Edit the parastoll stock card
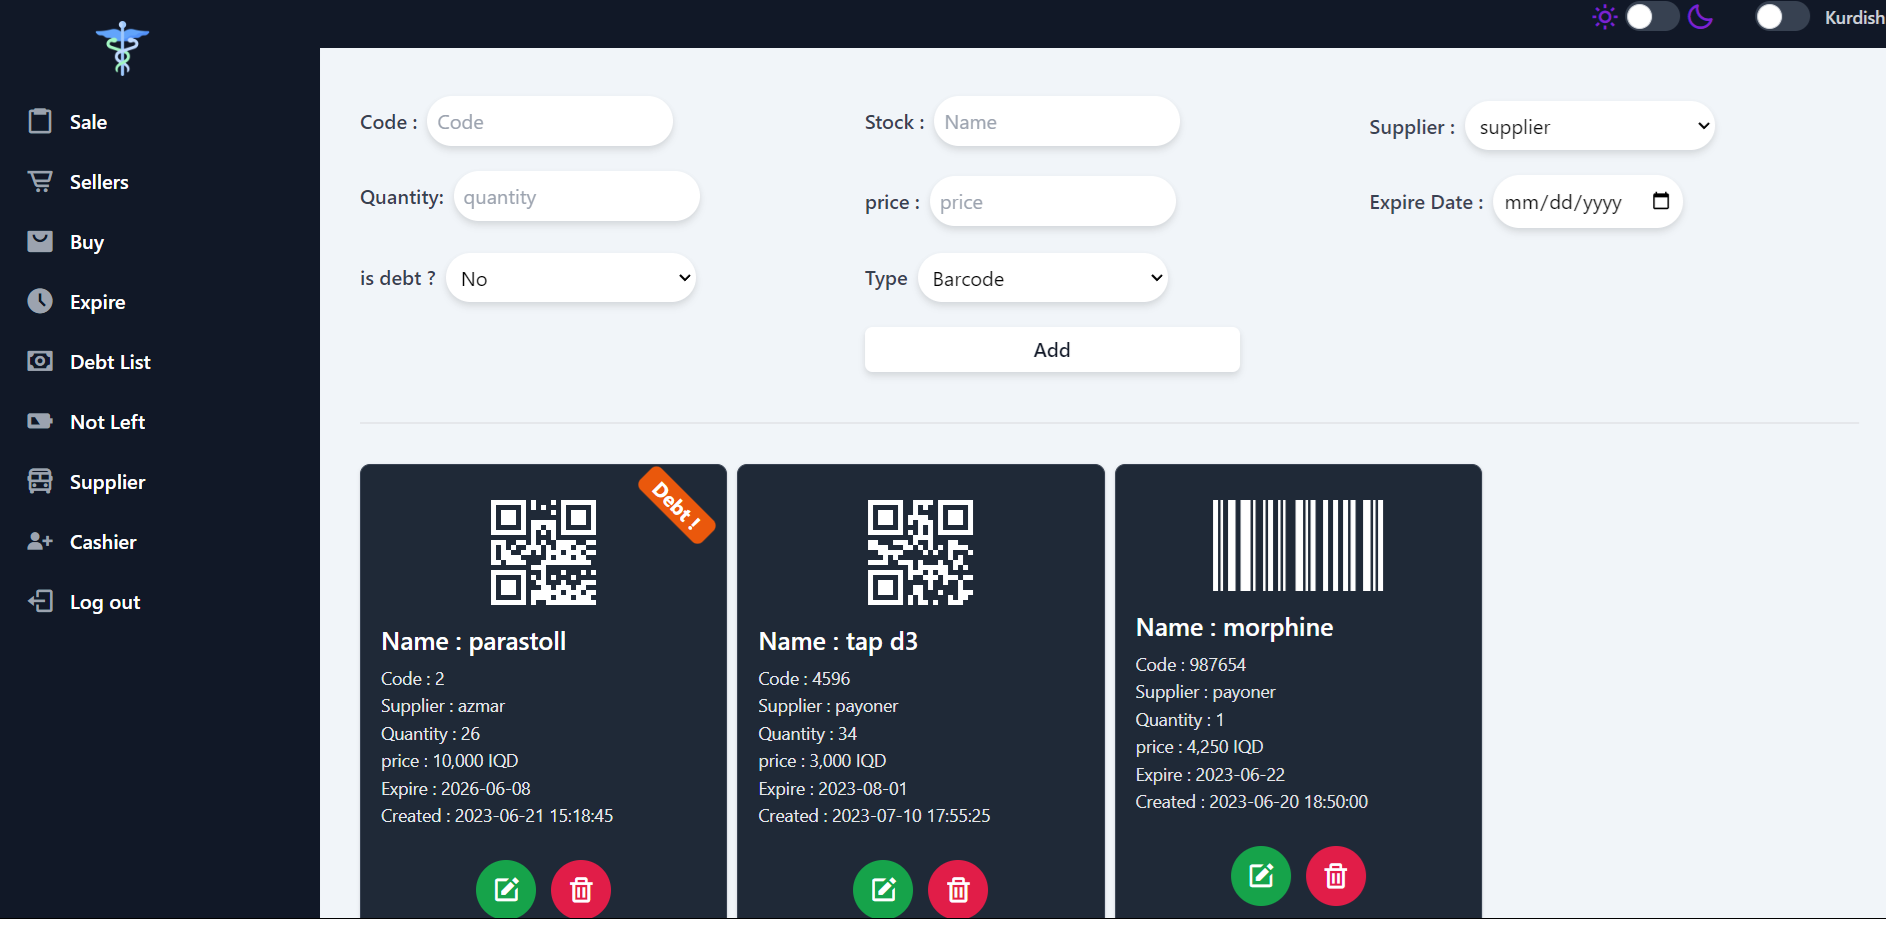Image resolution: width=1886 pixels, height=932 pixels. [x=506, y=889]
